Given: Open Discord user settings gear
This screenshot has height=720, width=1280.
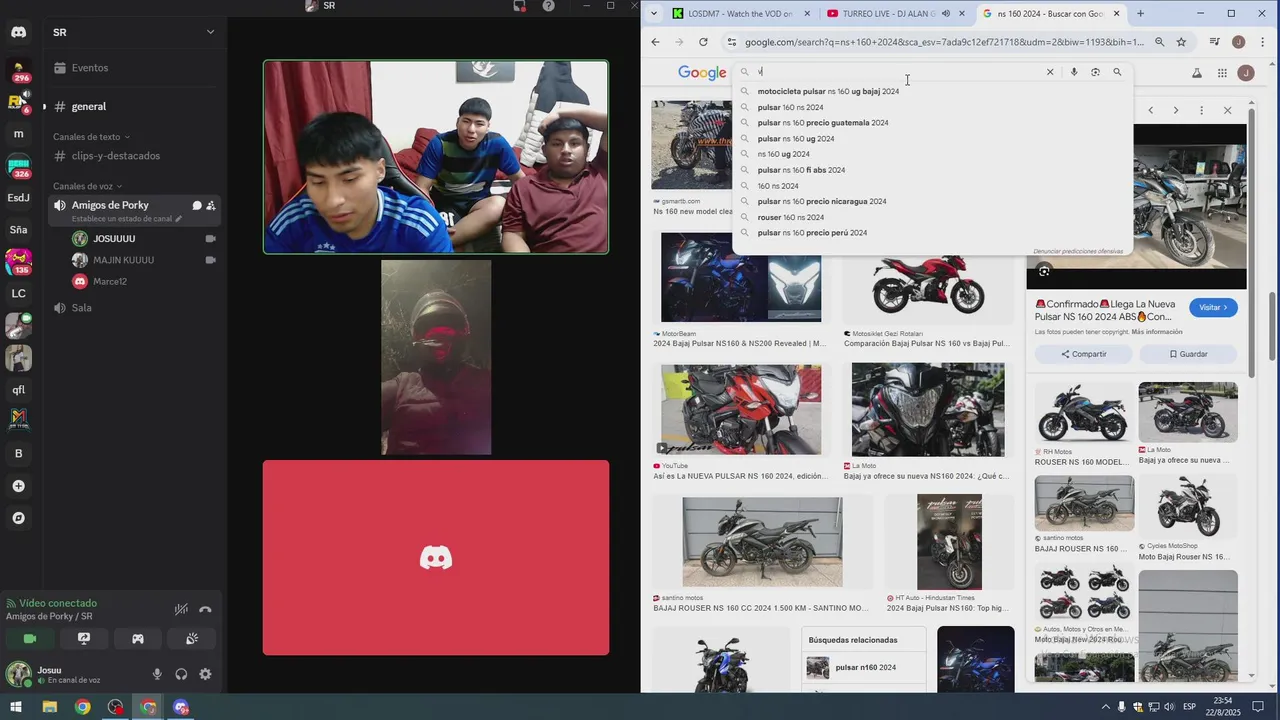Looking at the screenshot, I should [x=205, y=675].
